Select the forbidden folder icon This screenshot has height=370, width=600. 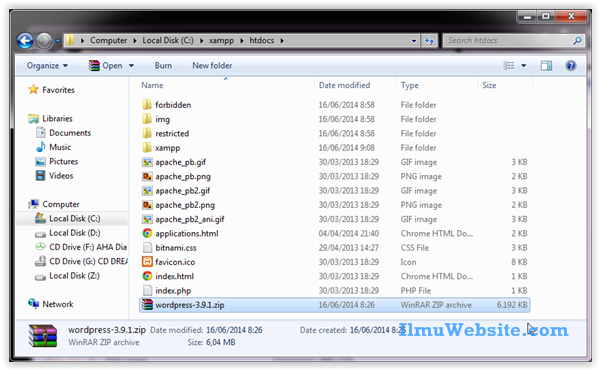coord(147,104)
